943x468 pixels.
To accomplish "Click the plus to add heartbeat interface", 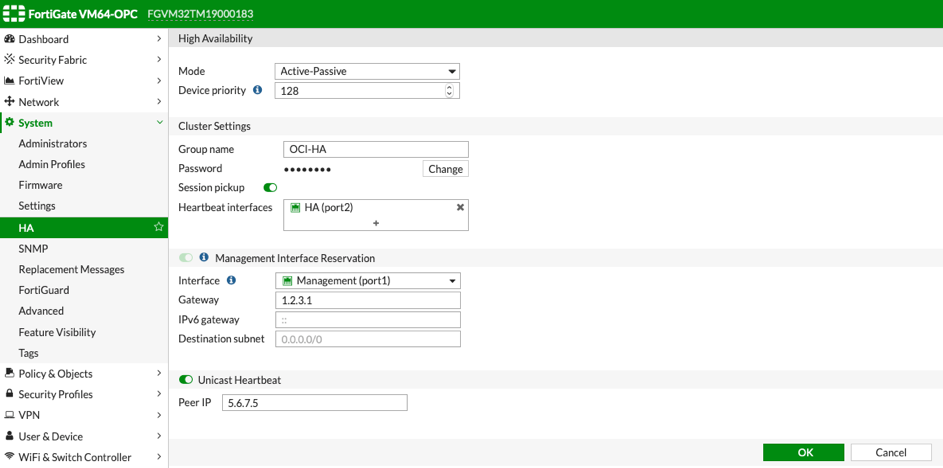I will [x=376, y=223].
